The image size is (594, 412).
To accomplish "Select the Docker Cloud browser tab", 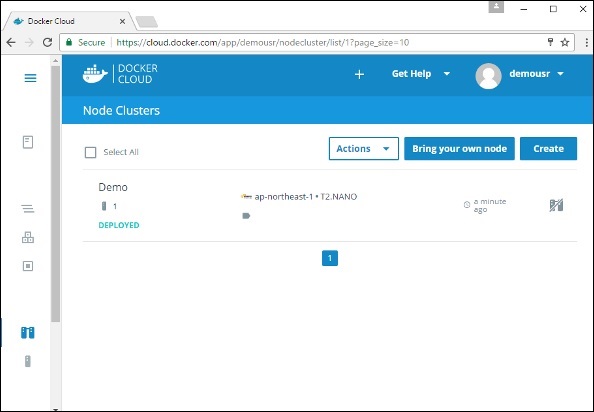I will coord(69,21).
